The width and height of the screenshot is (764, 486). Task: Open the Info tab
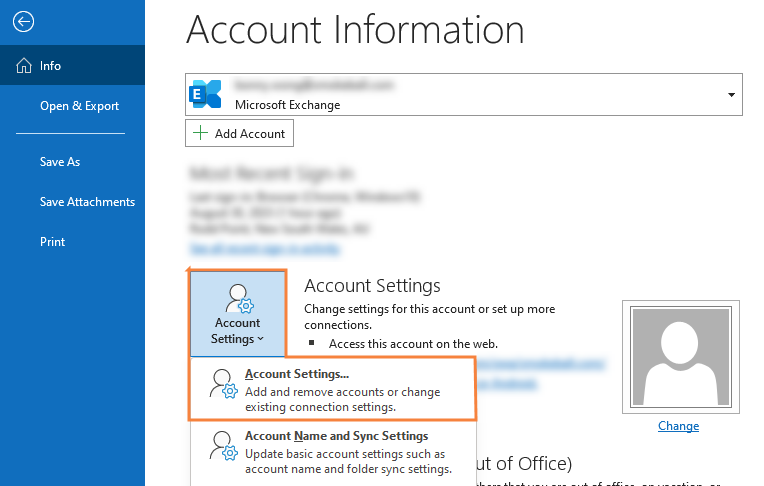pyautogui.click(x=72, y=65)
